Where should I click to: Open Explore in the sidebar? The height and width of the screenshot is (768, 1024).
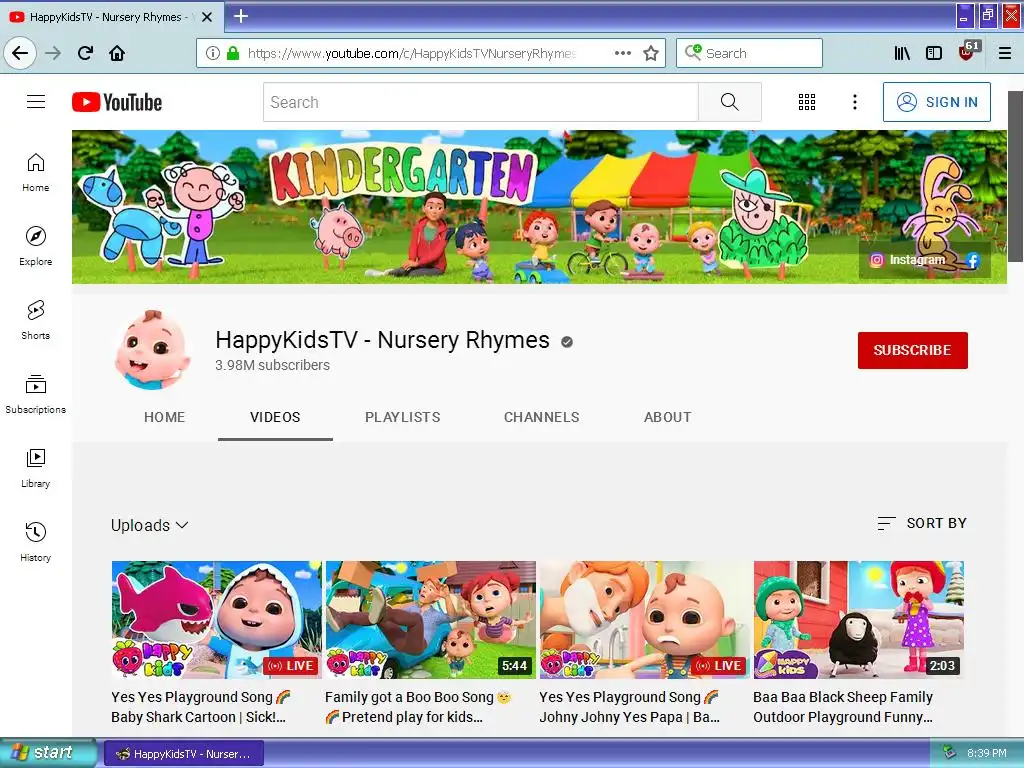pyautogui.click(x=36, y=246)
